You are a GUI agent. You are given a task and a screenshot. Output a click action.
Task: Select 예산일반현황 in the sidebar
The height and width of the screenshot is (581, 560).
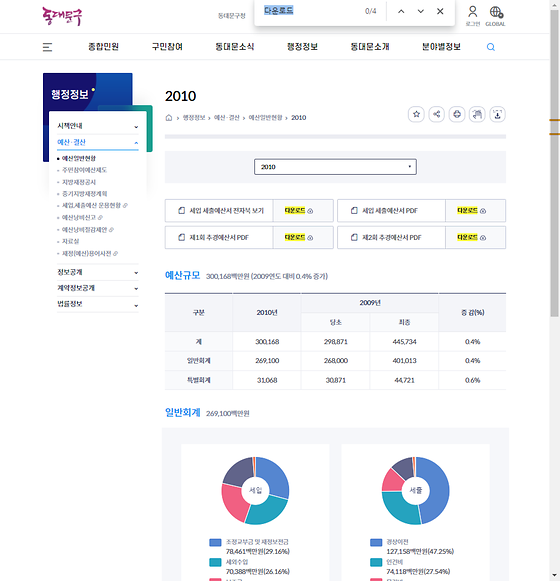click(79, 159)
